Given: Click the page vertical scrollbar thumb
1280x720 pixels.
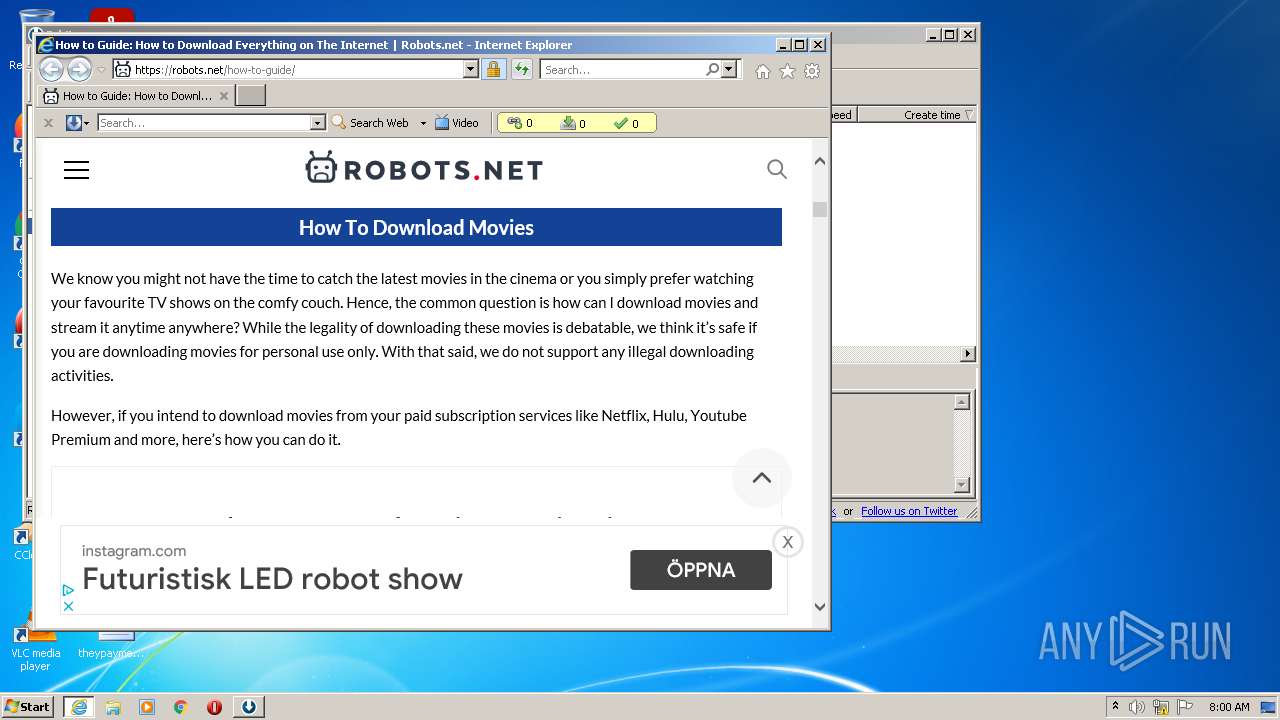Looking at the screenshot, I should [x=820, y=209].
